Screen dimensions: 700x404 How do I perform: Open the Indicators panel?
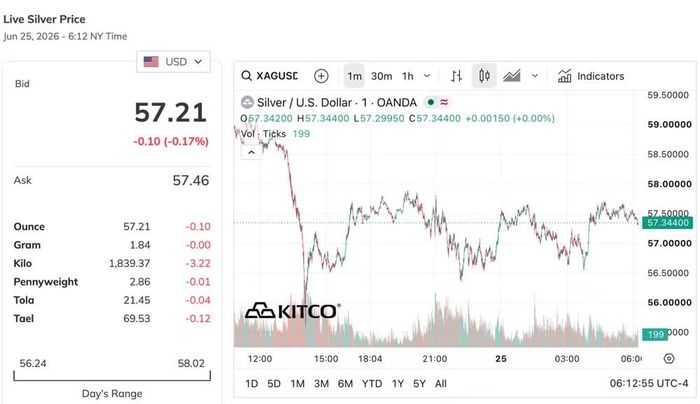tap(591, 76)
